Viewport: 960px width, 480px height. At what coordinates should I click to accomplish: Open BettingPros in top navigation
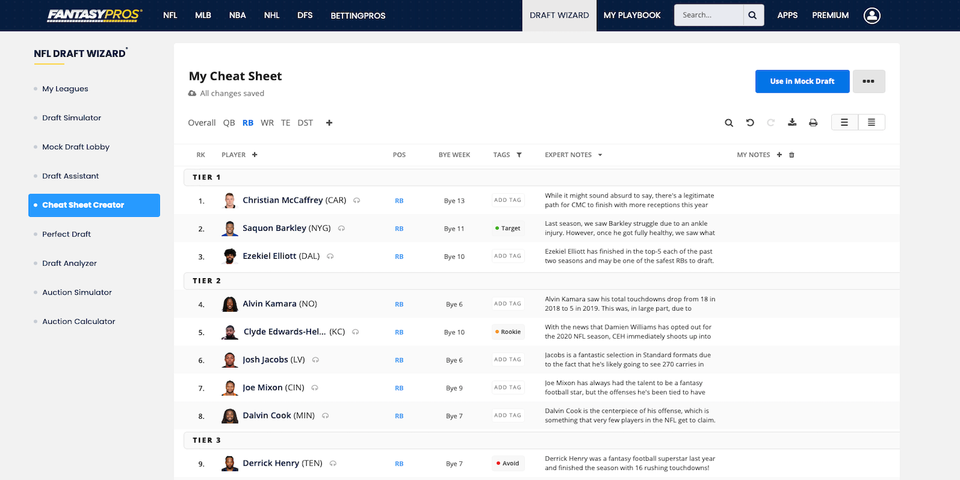(x=358, y=15)
